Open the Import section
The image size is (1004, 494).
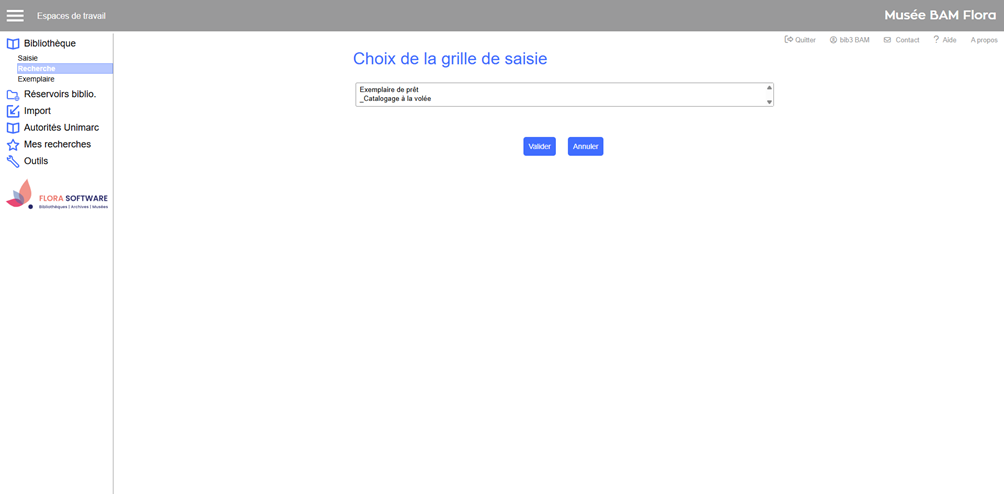37,111
